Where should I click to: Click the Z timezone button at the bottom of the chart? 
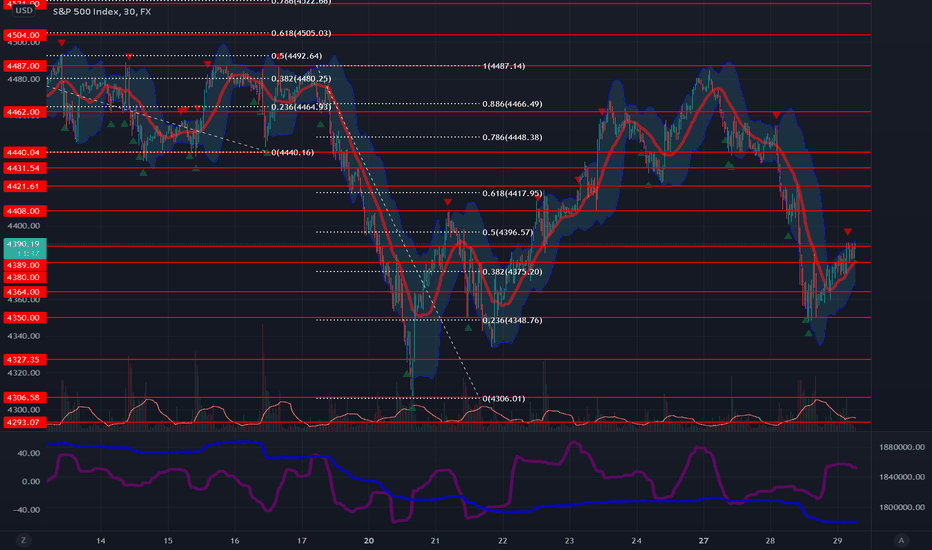click(x=24, y=540)
